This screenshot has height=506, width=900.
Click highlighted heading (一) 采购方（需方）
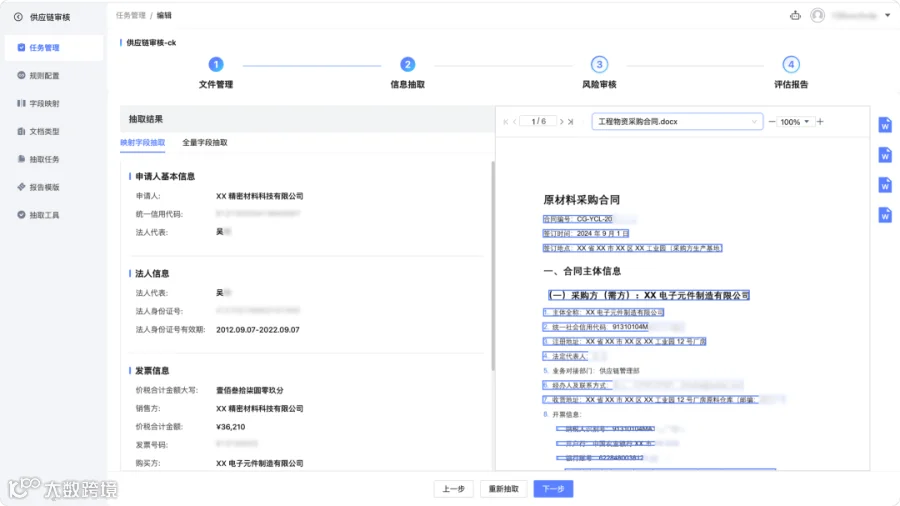[x=649, y=295]
